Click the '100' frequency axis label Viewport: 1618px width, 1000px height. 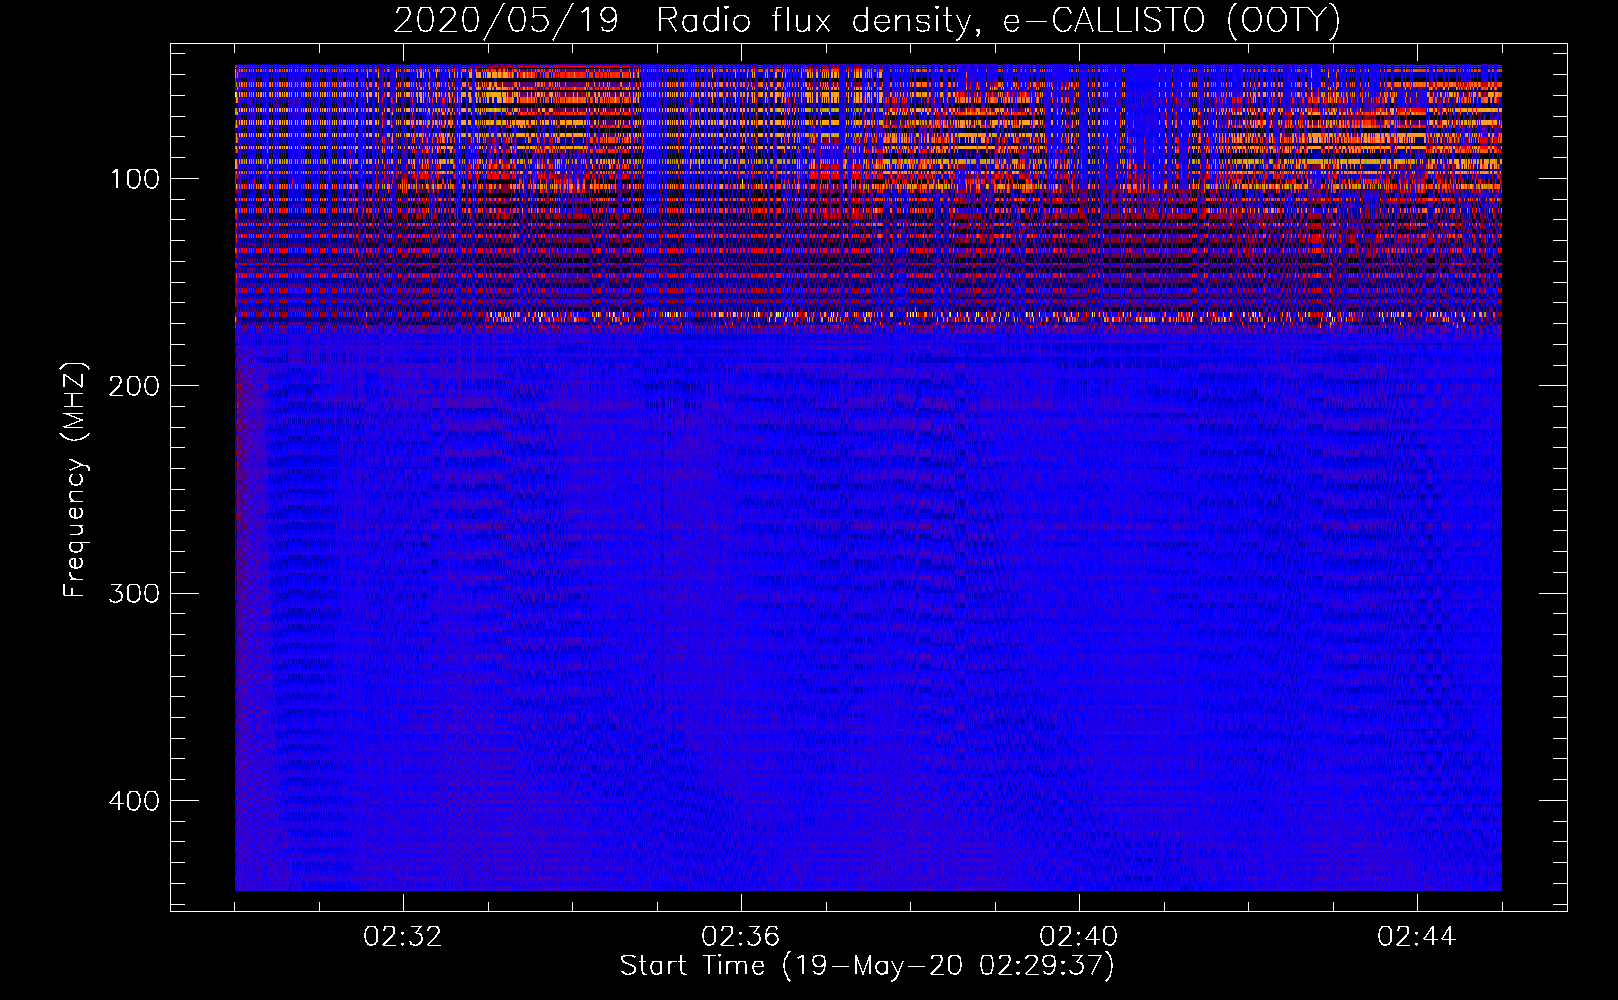(x=134, y=179)
